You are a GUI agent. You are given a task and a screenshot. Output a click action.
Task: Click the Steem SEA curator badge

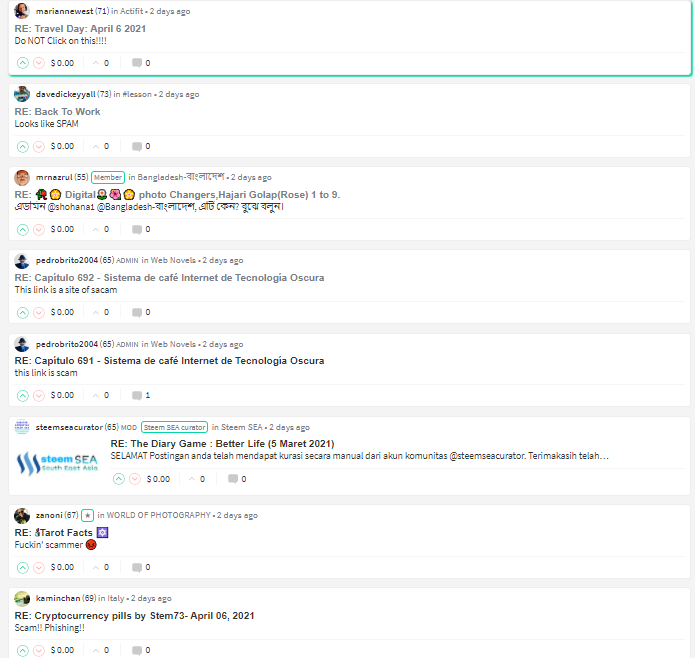[174, 427]
